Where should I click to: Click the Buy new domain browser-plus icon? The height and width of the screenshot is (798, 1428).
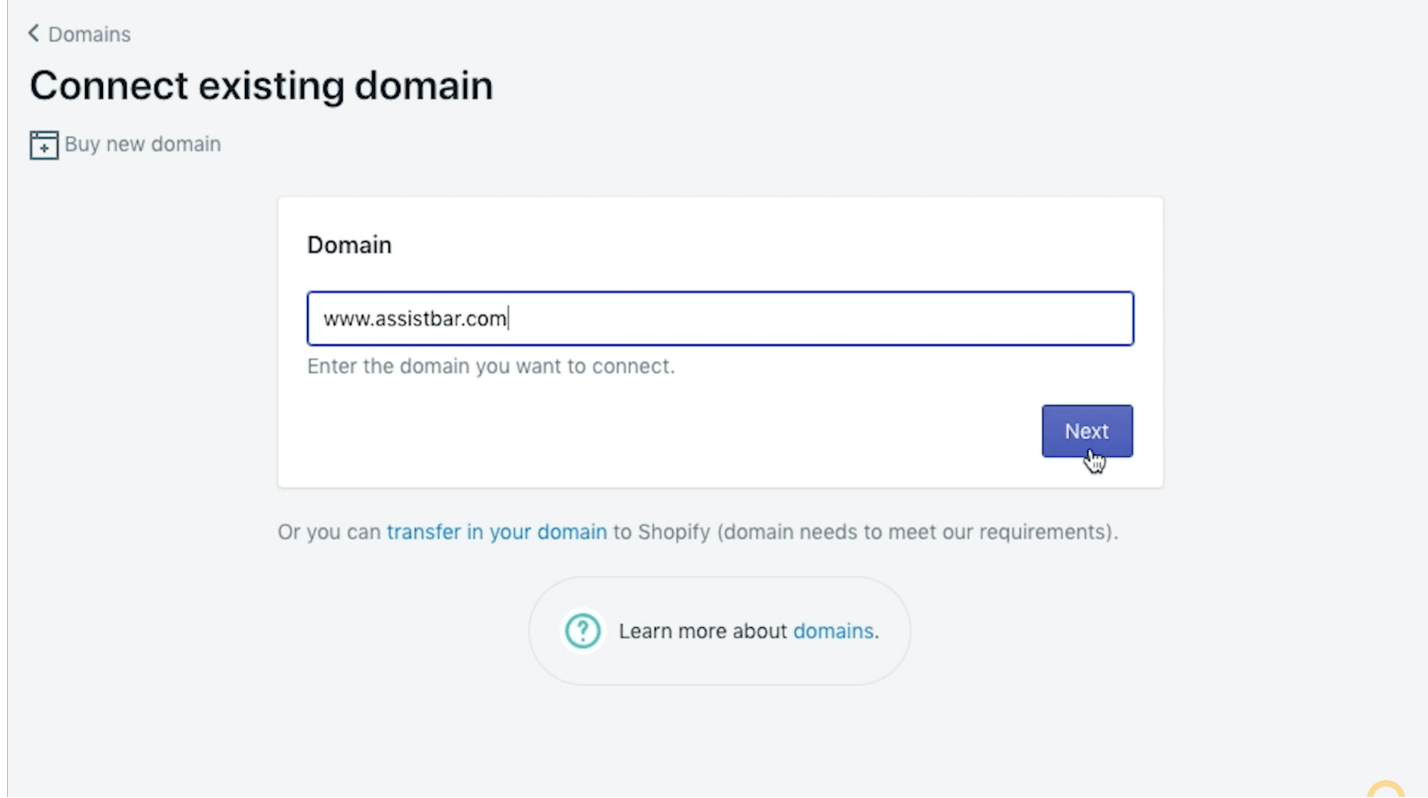pyautogui.click(x=43, y=144)
